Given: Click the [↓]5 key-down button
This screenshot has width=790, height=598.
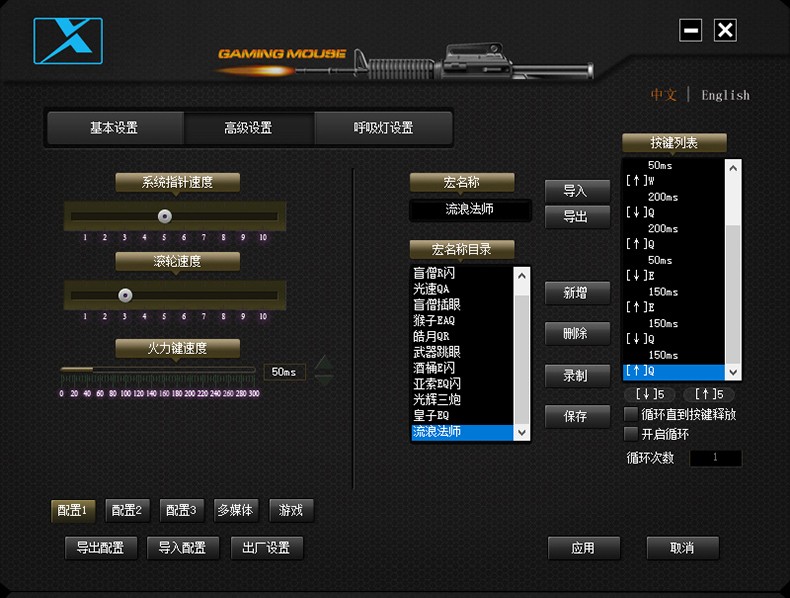Looking at the screenshot, I should tap(649, 394).
